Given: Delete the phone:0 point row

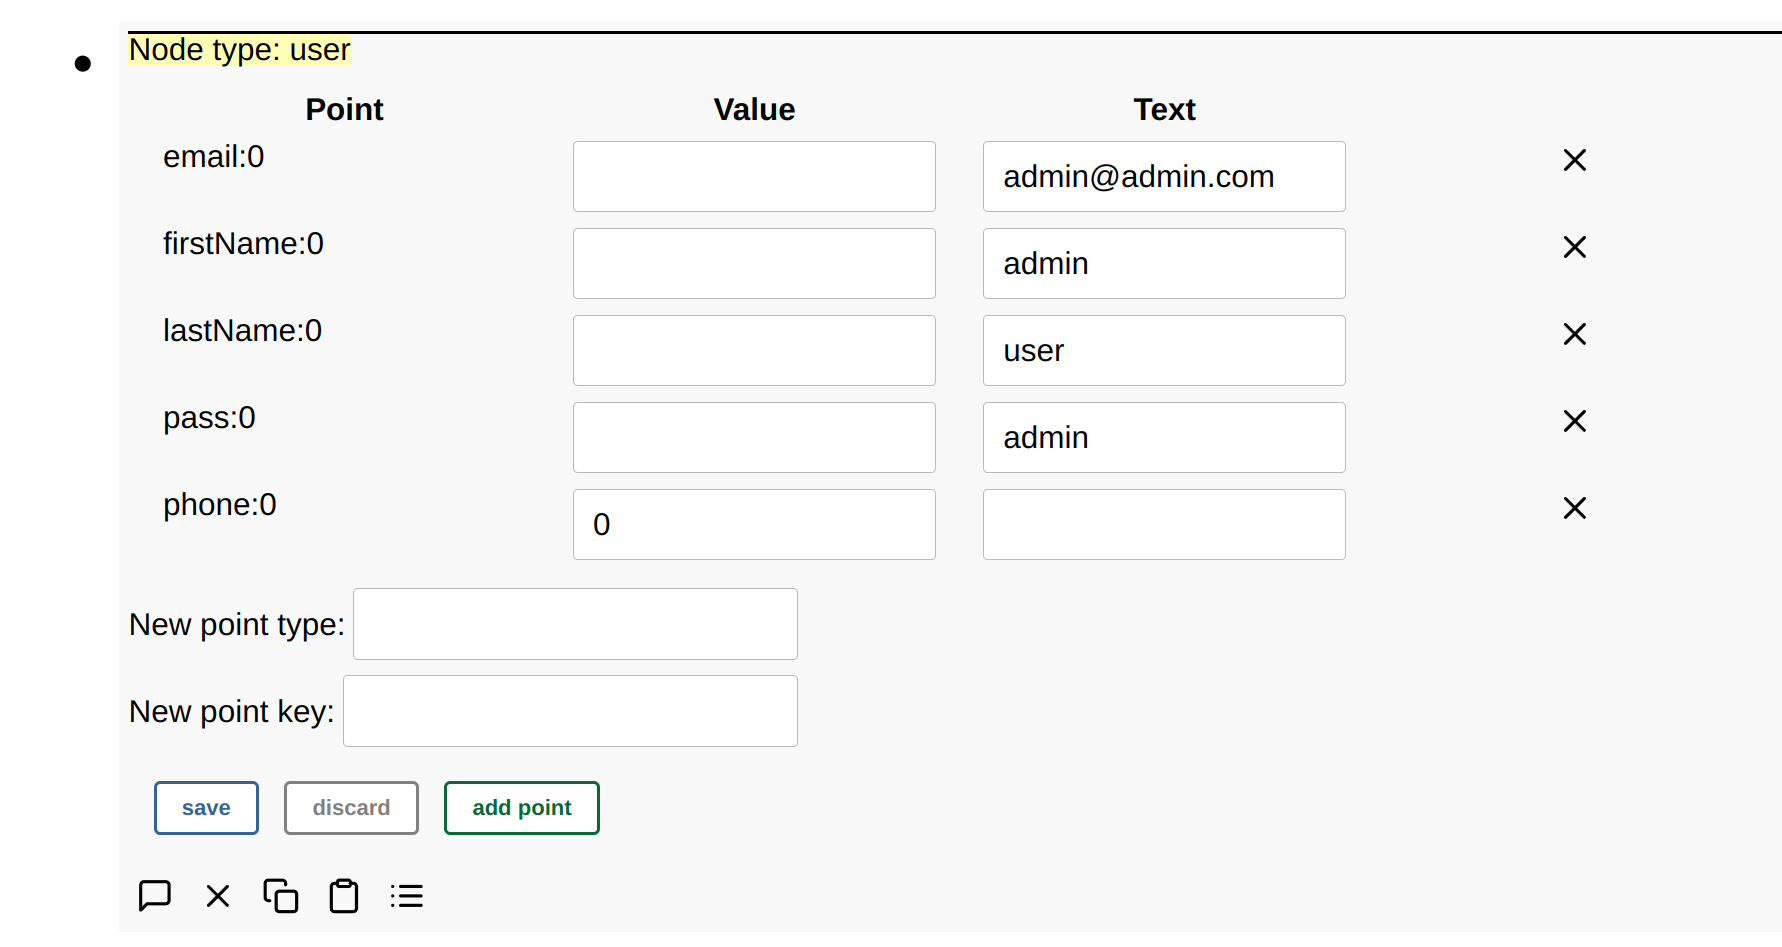Looking at the screenshot, I should [1574, 508].
